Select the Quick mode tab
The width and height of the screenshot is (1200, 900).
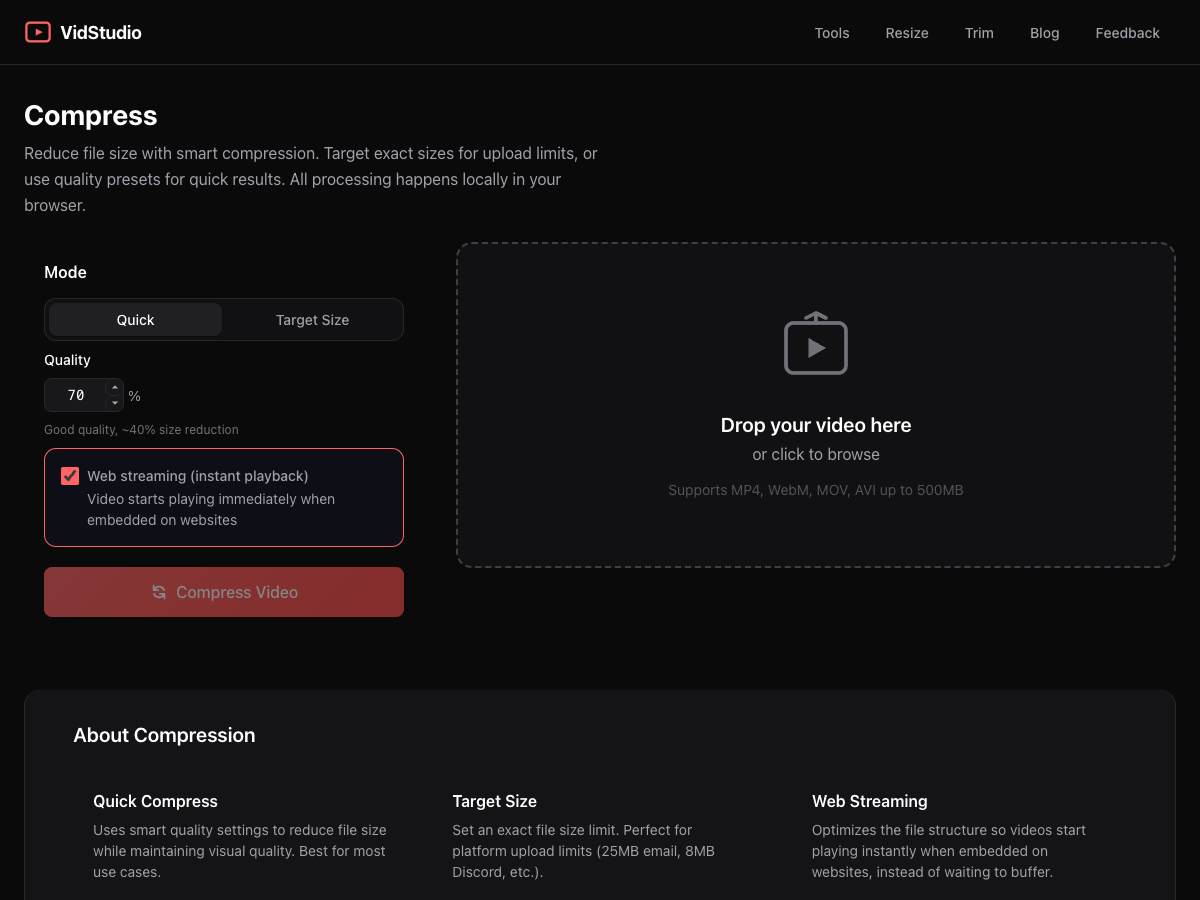(x=134, y=319)
